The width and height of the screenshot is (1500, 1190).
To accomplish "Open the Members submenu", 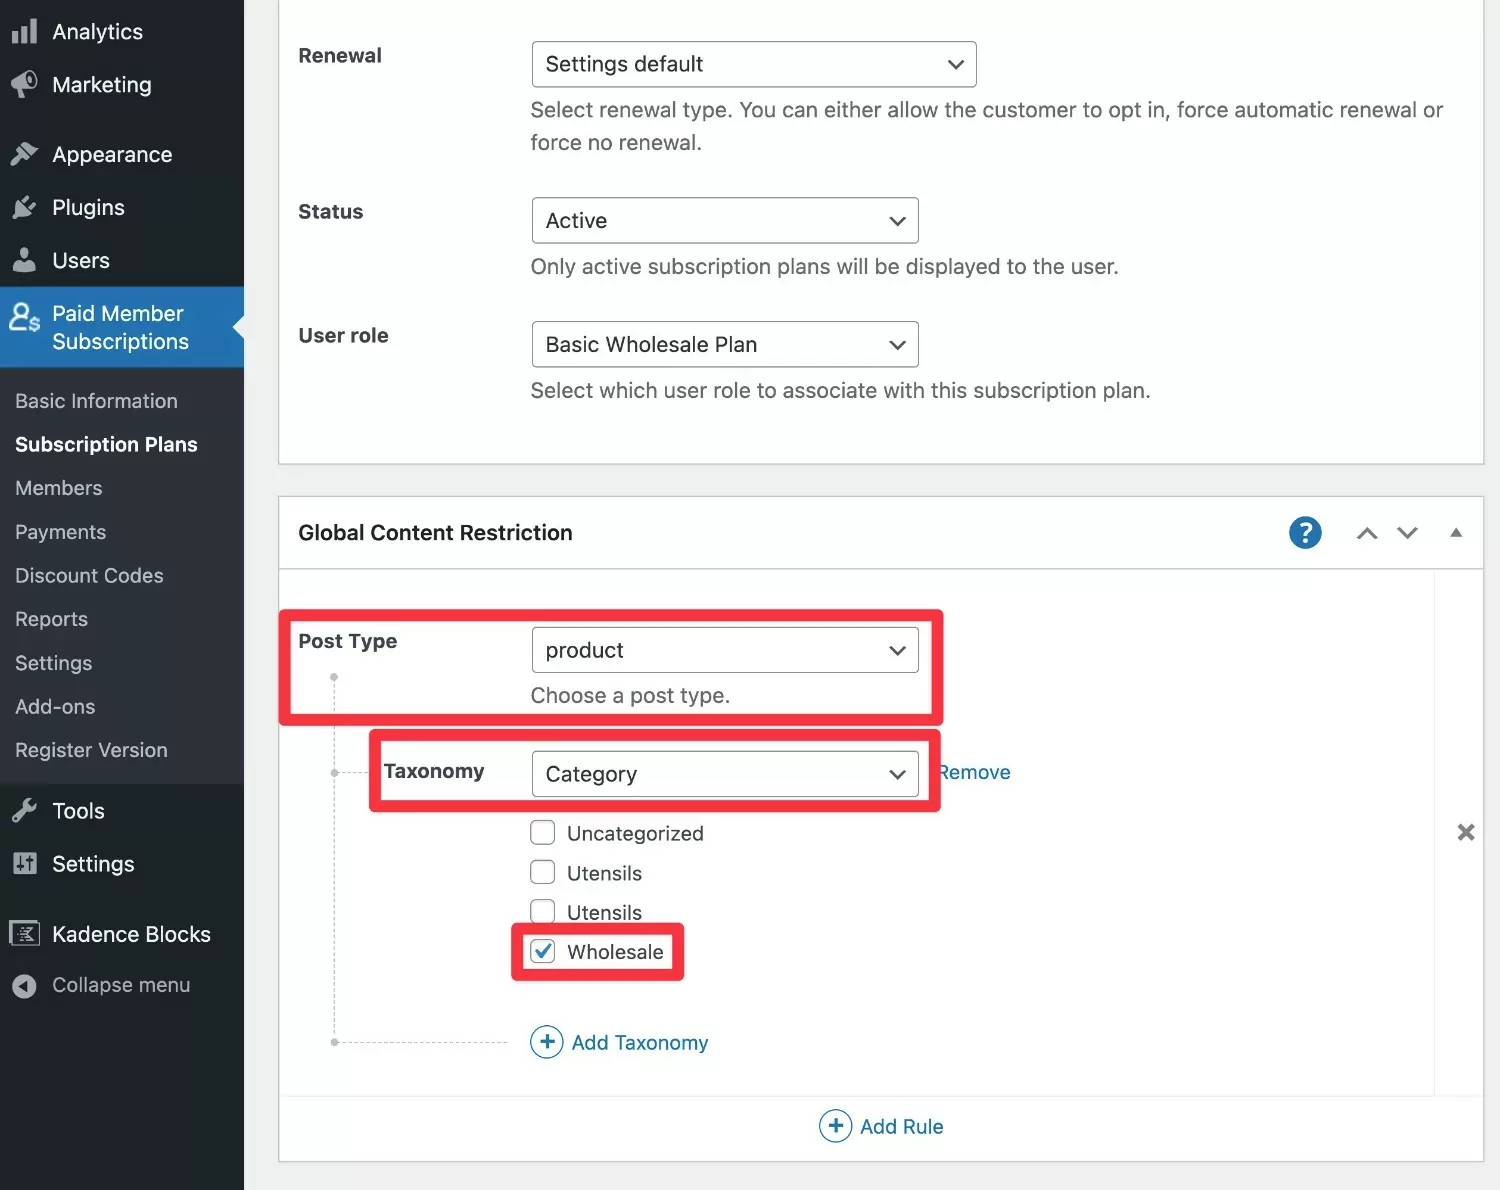I will [58, 488].
